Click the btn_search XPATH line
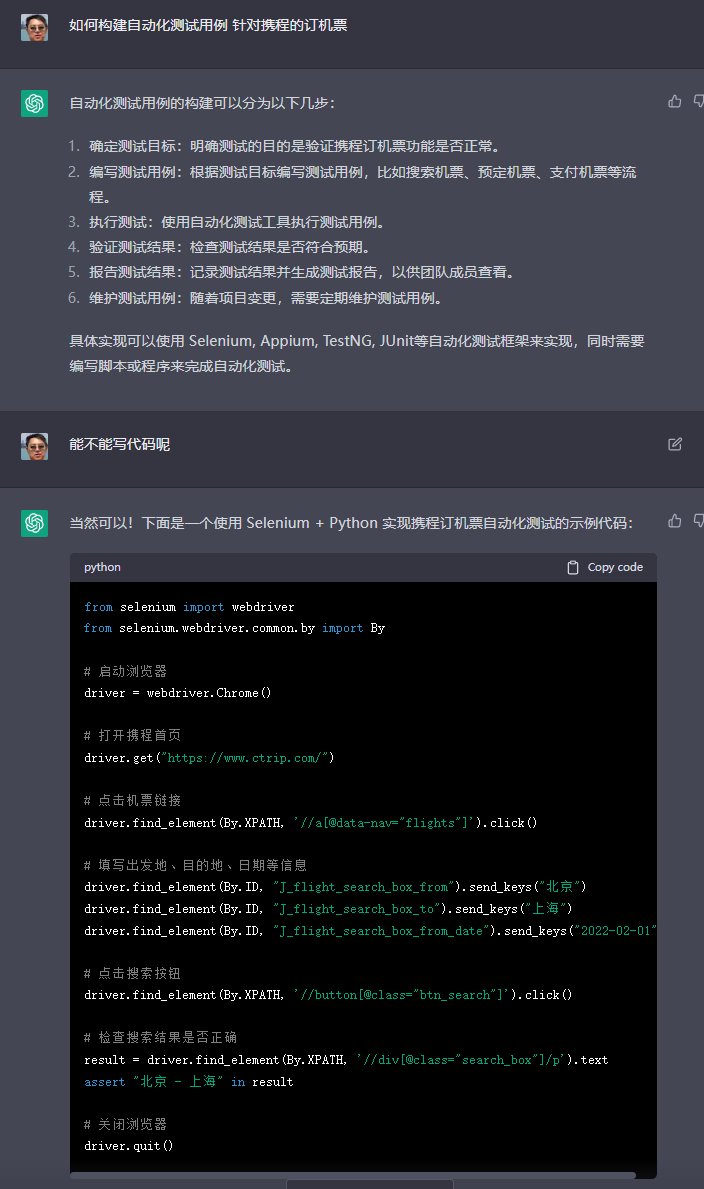 click(328, 995)
